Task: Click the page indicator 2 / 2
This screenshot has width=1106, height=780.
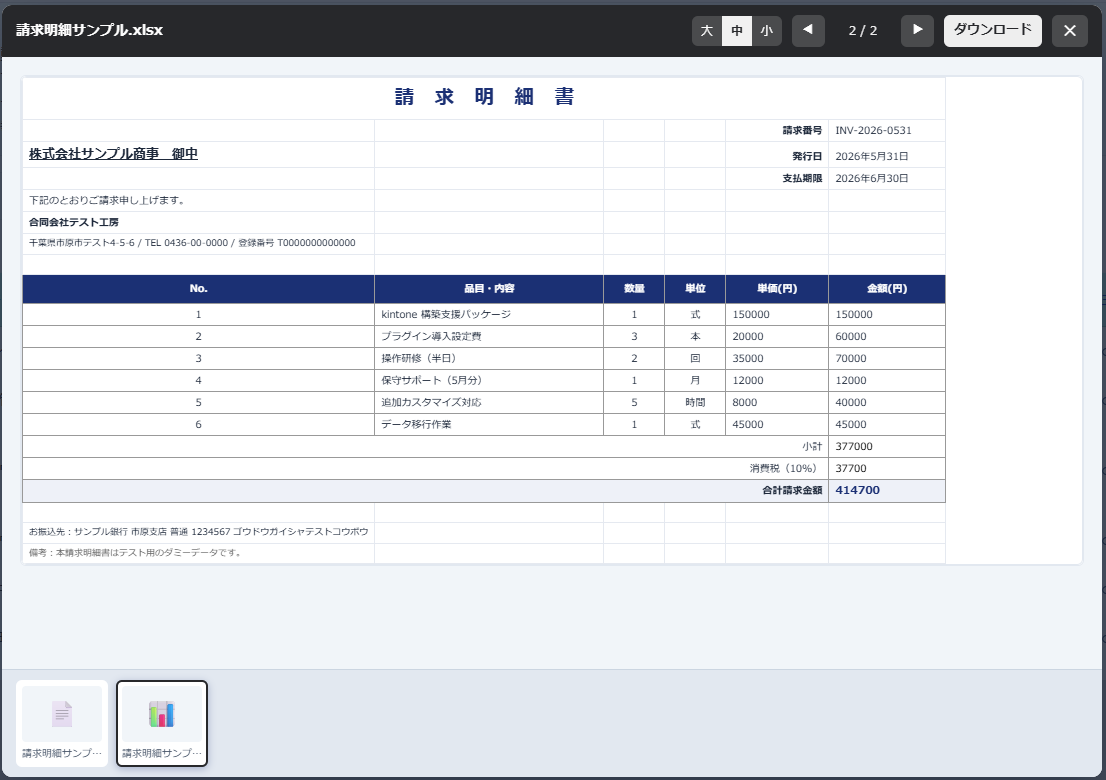Action: pos(863,30)
